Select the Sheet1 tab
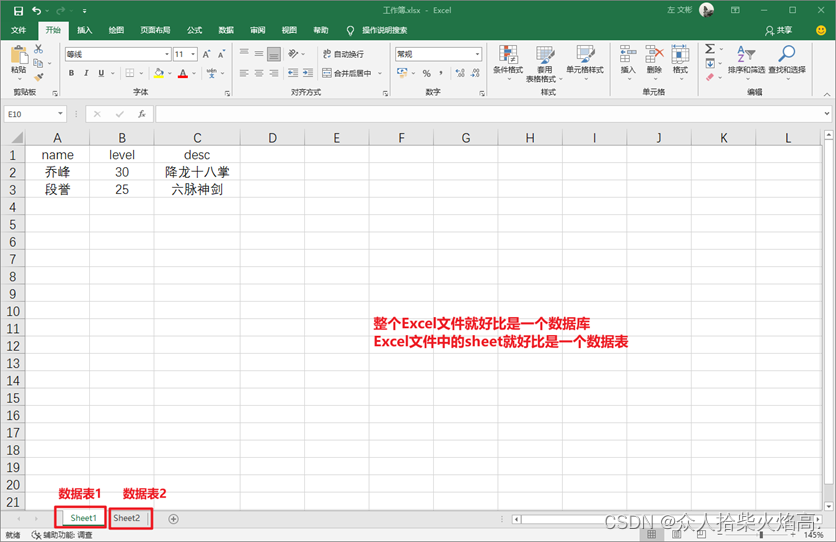The height and width of the screenshot is (542, 836). click(x=83, y=518)
